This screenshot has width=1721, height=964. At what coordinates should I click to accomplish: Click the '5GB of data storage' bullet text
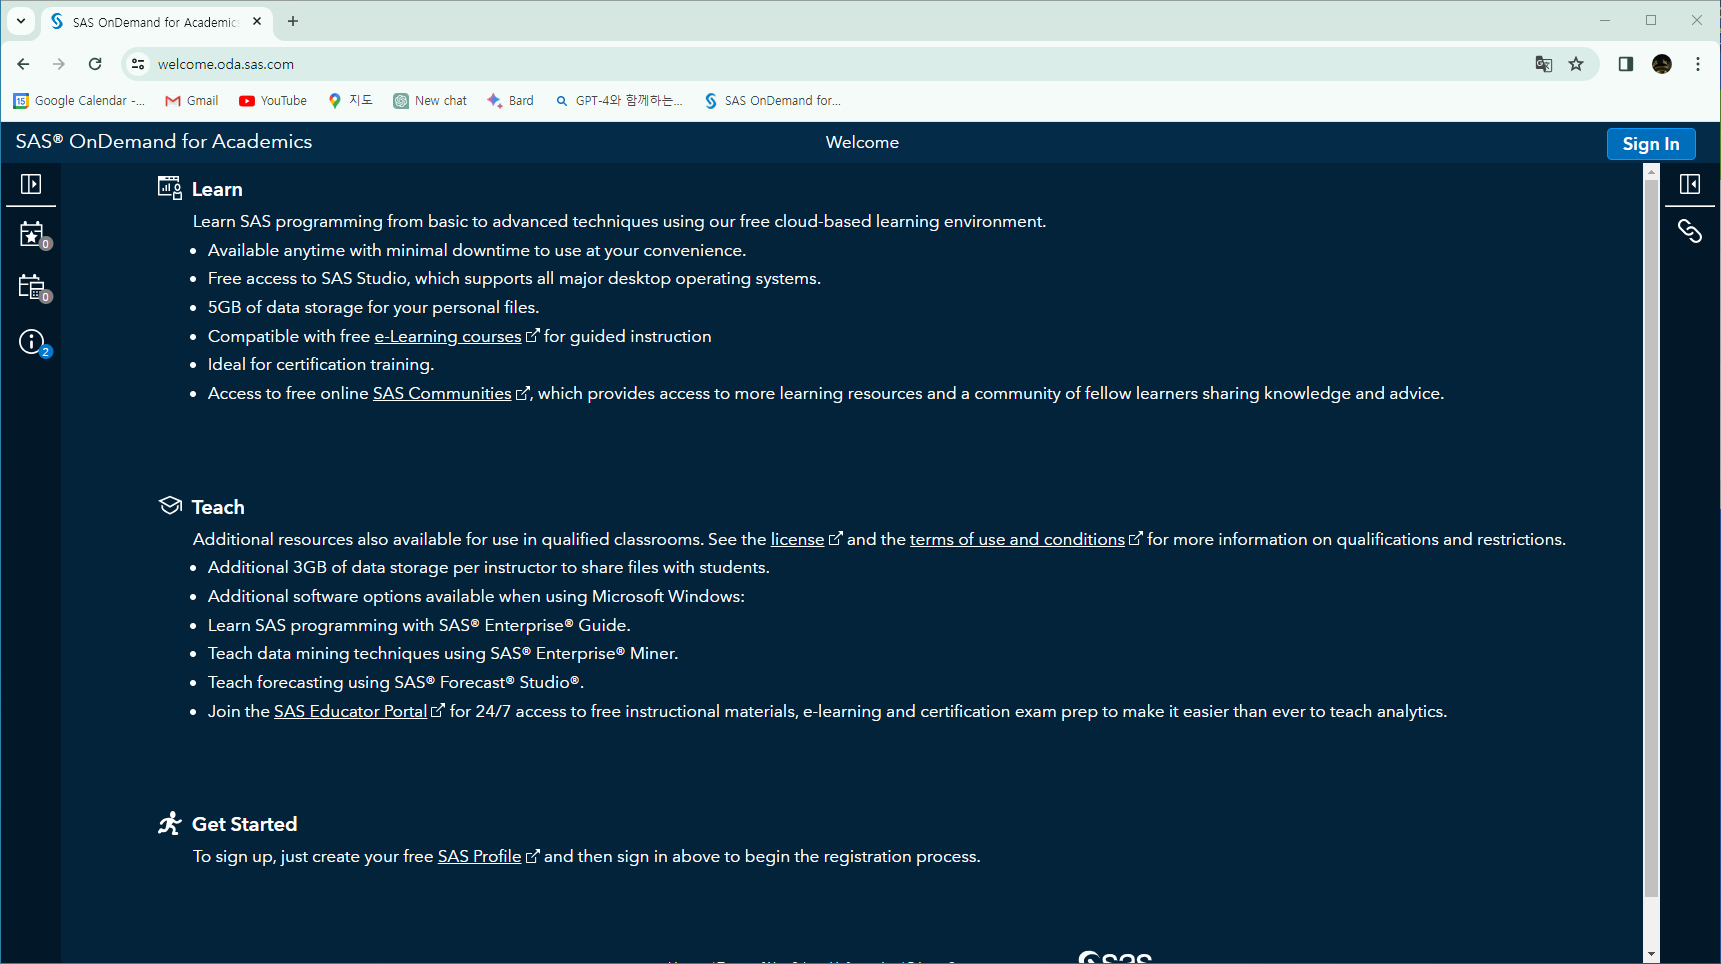click(373, 307)
